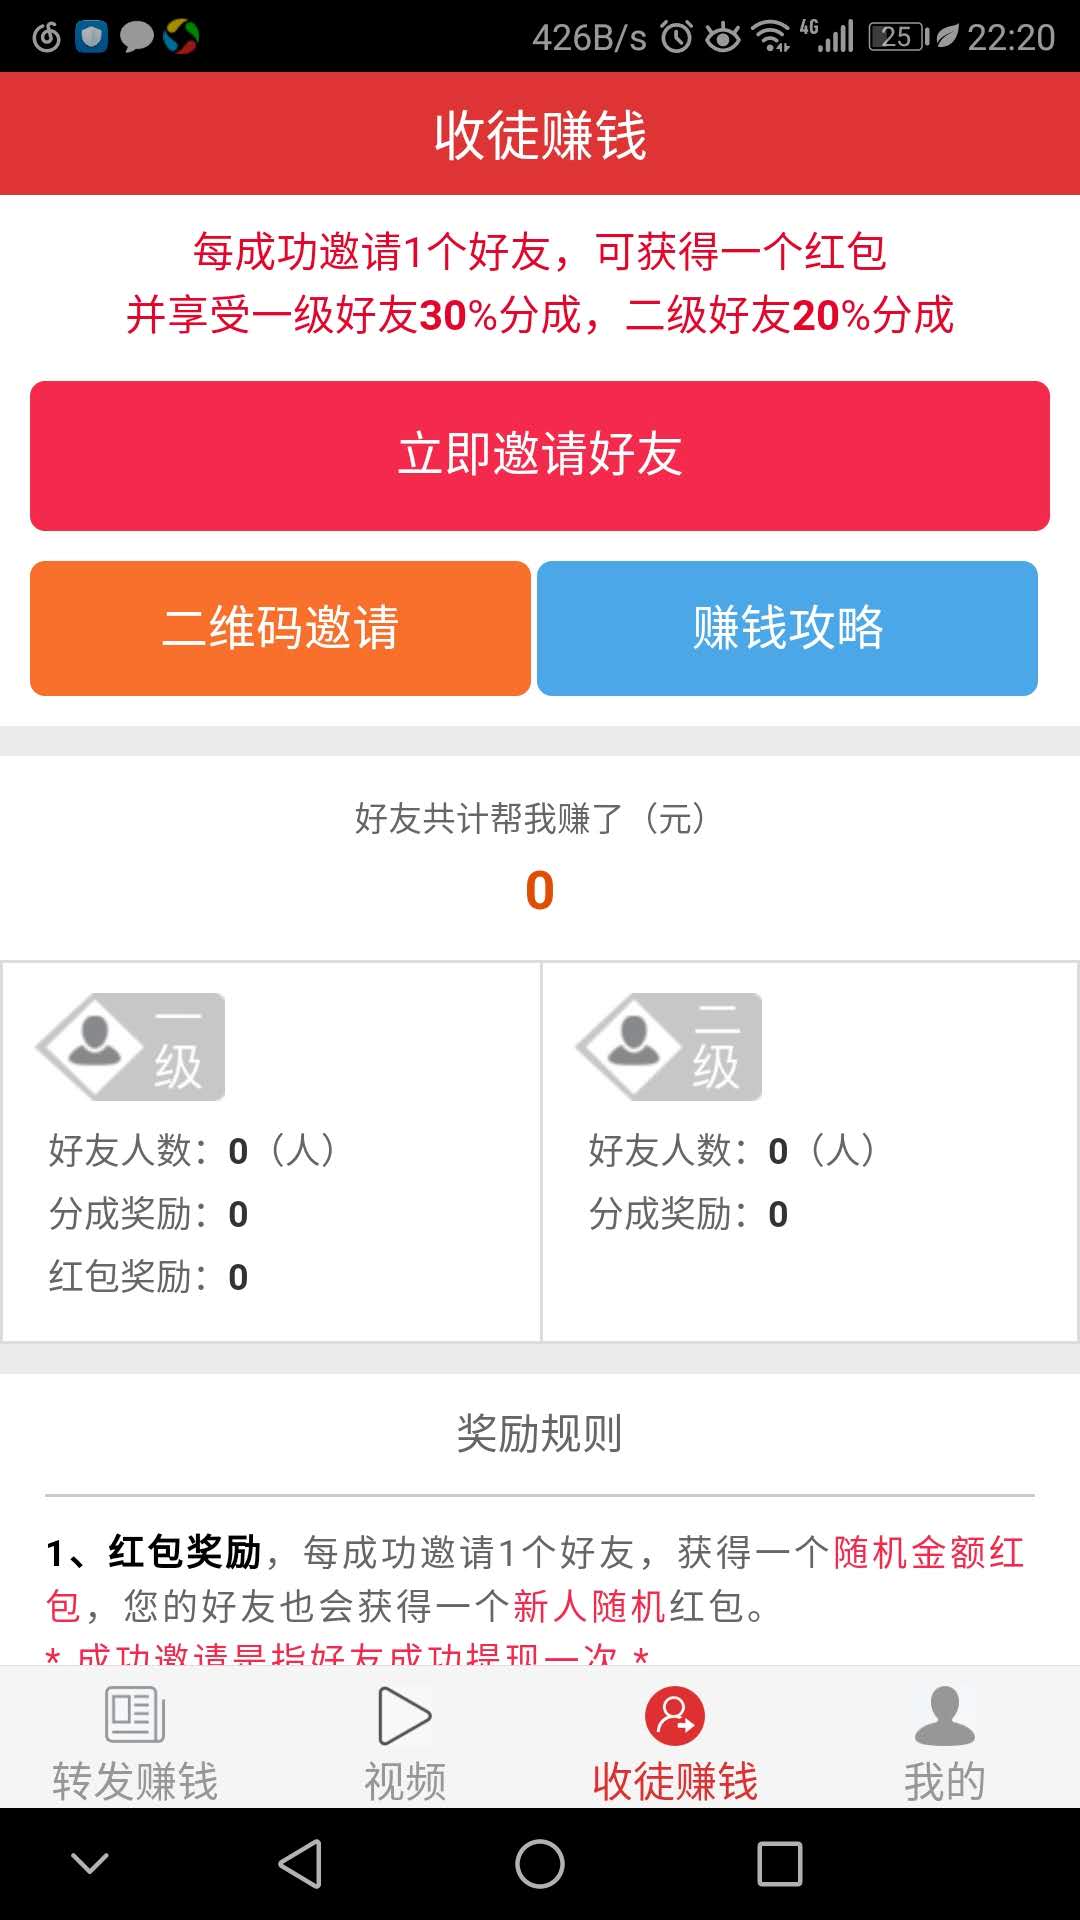This screenshot has height=1920, width=1080.
Task: Switch to the 视频 tab label
Action: coord(405,1781)
